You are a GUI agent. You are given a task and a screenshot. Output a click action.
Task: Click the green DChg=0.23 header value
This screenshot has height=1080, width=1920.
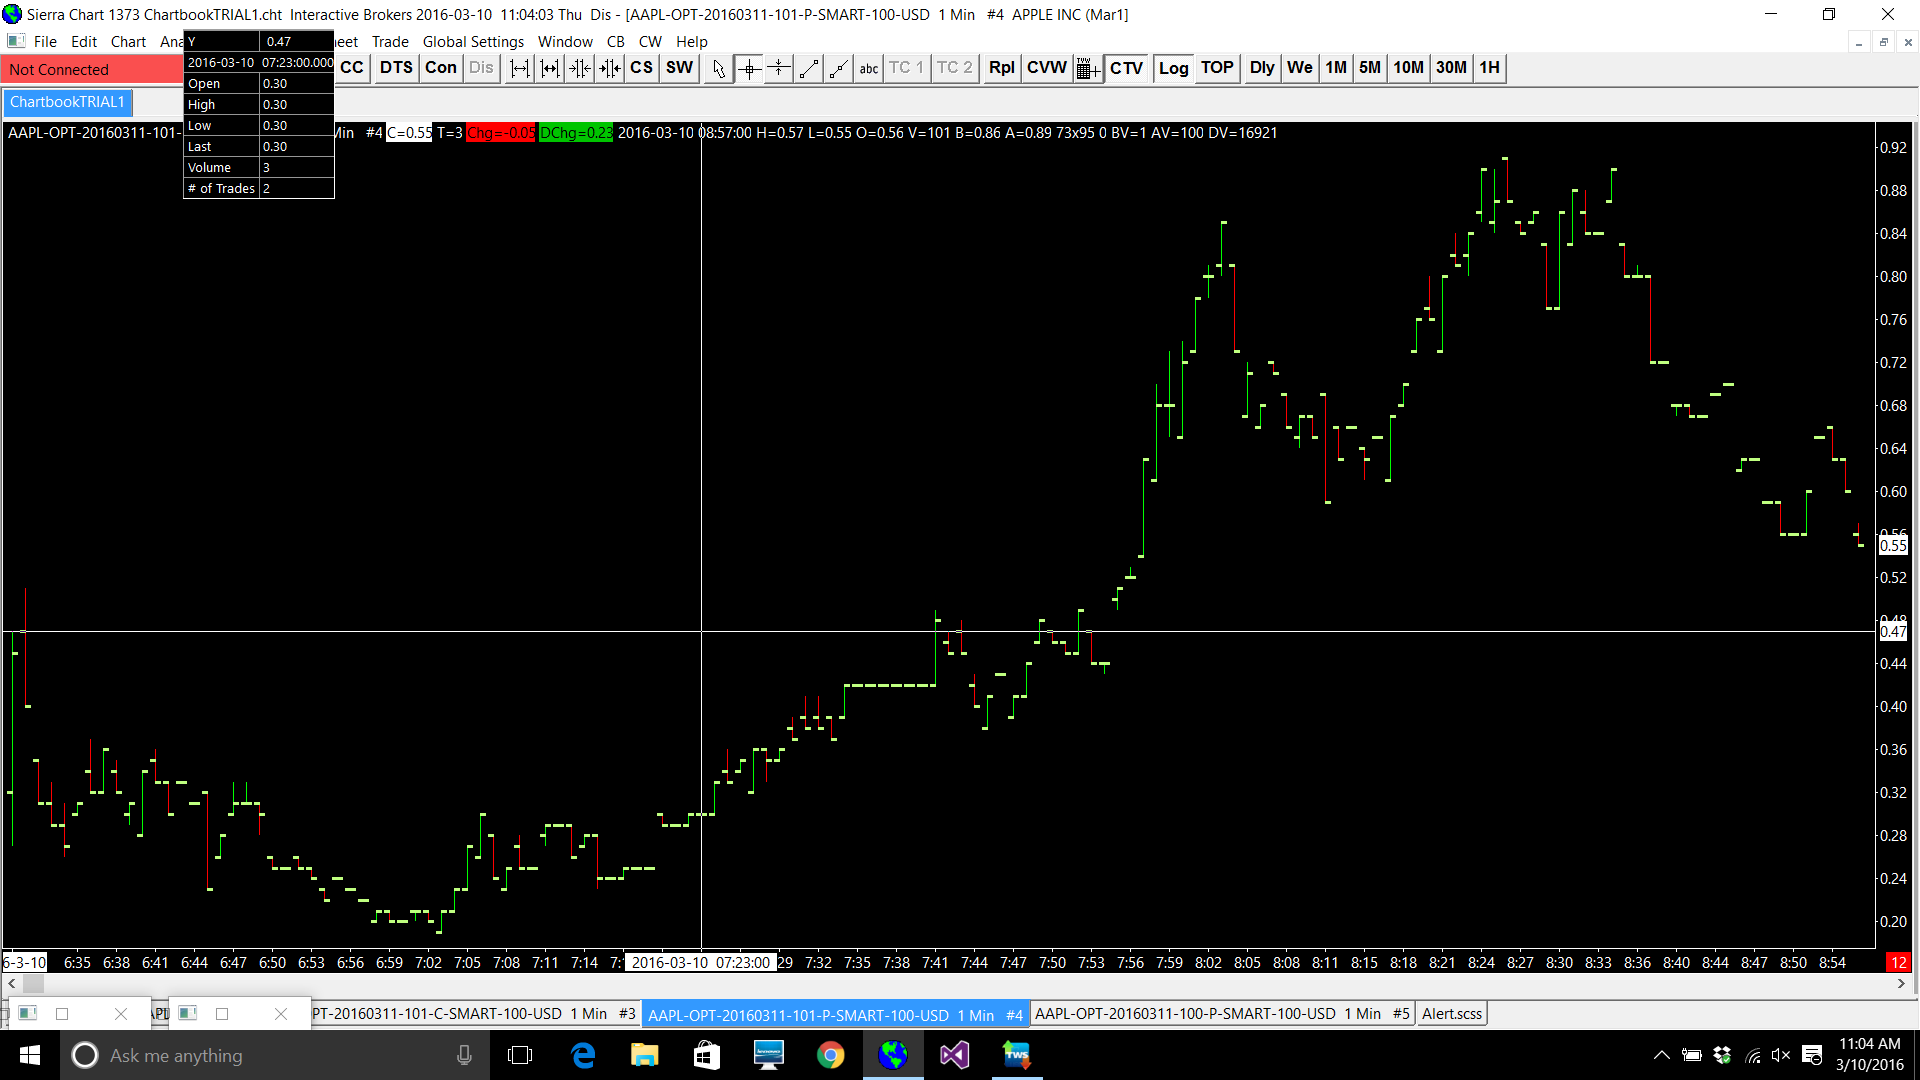[x=576, y=133]
